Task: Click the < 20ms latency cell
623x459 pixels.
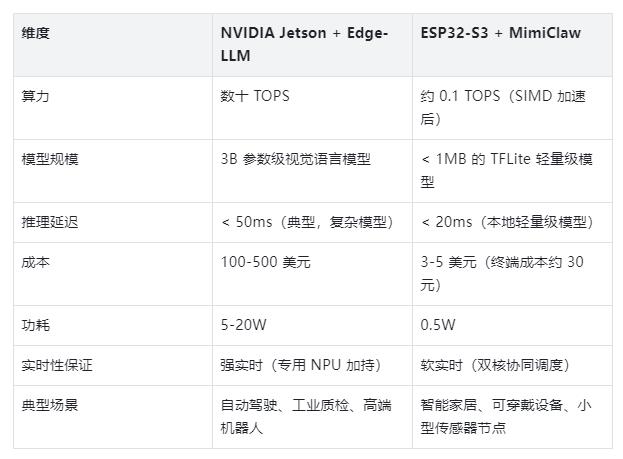Action: pos(507,222)
